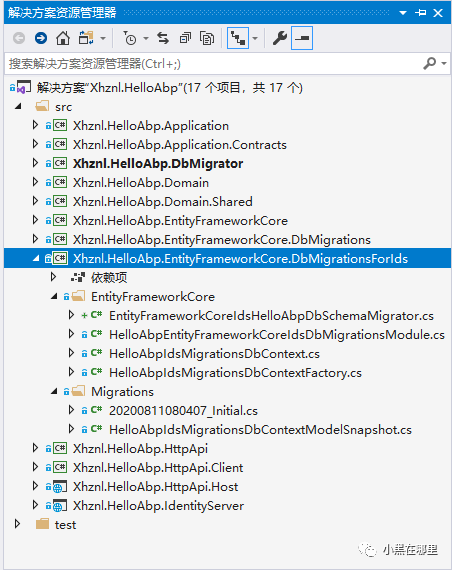452x570 pixels.
Task: Click the Migrations folder icon
Action: click(x=79, y=391)
